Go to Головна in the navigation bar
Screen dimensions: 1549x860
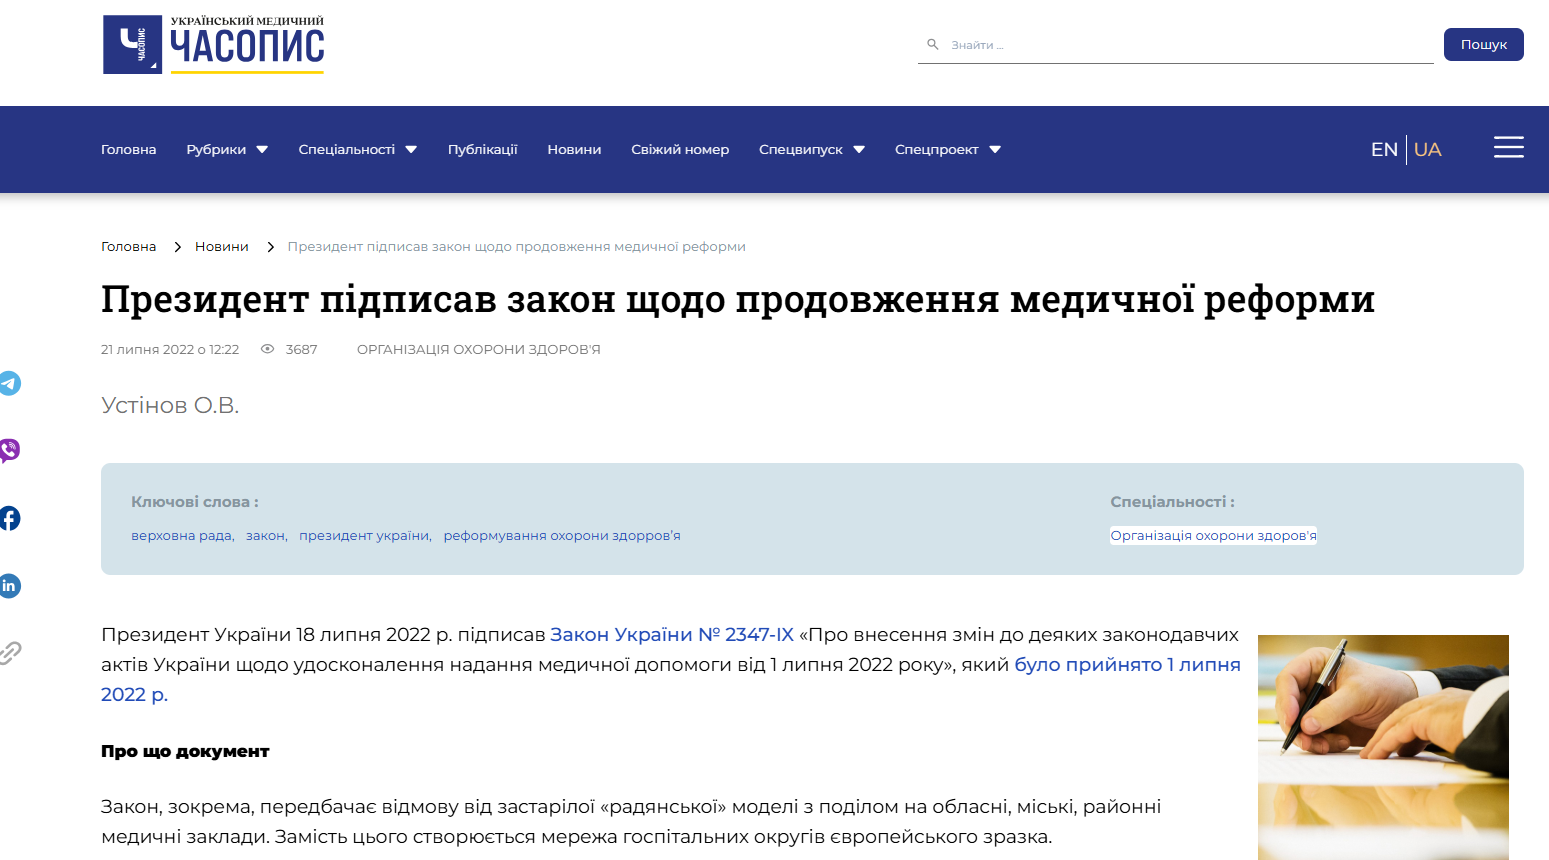pyautogui.click(x=129, y=149)
